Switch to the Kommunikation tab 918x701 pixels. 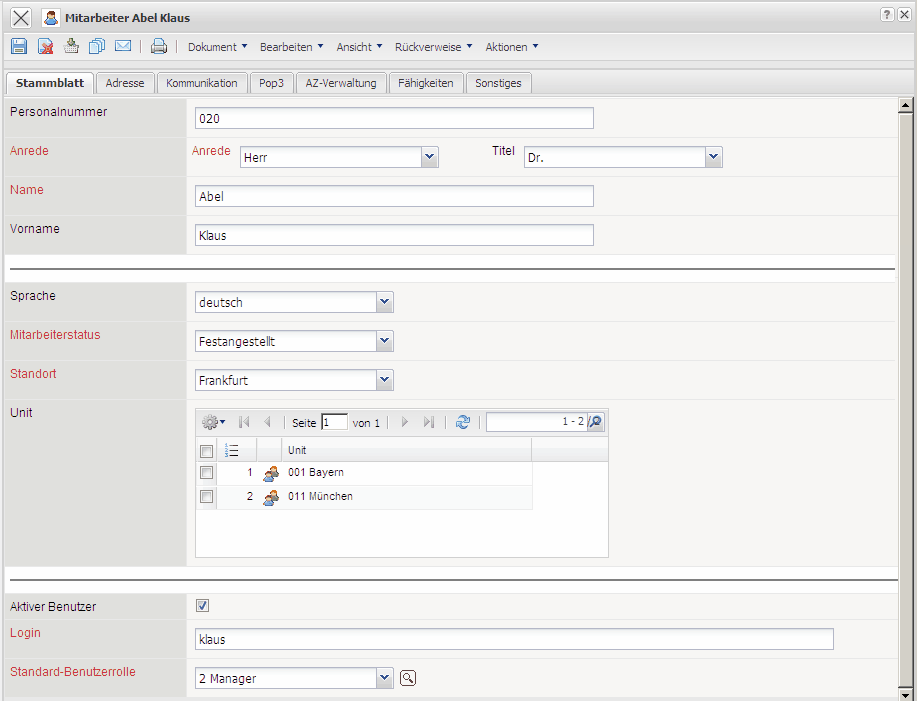tap(202, 83)
